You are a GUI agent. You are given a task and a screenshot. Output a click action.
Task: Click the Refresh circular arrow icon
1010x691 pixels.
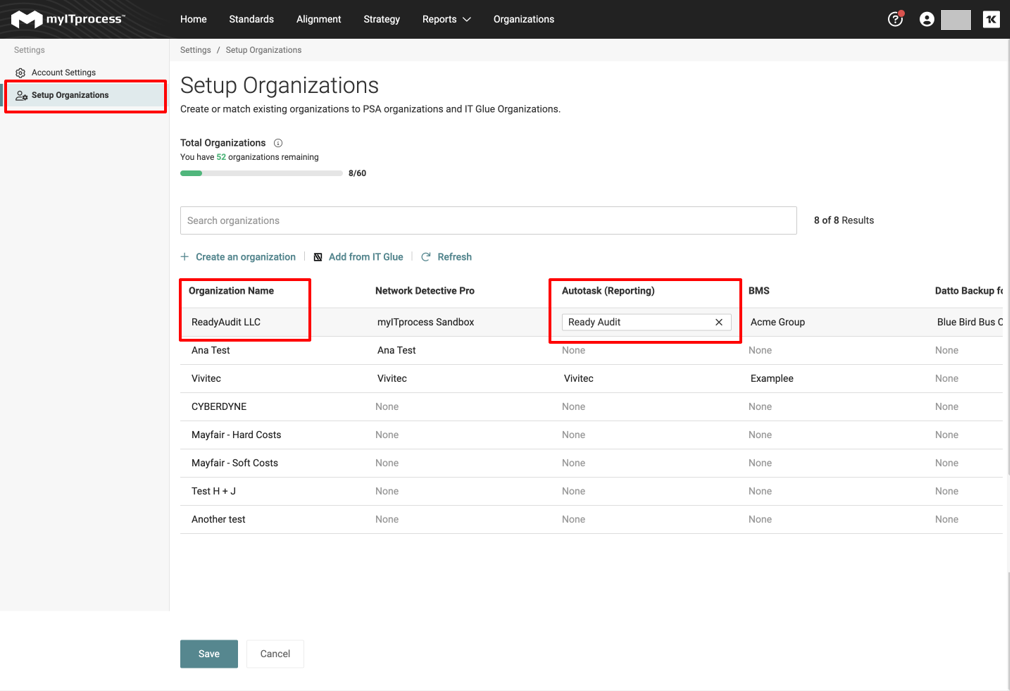[x=426, y=257]
